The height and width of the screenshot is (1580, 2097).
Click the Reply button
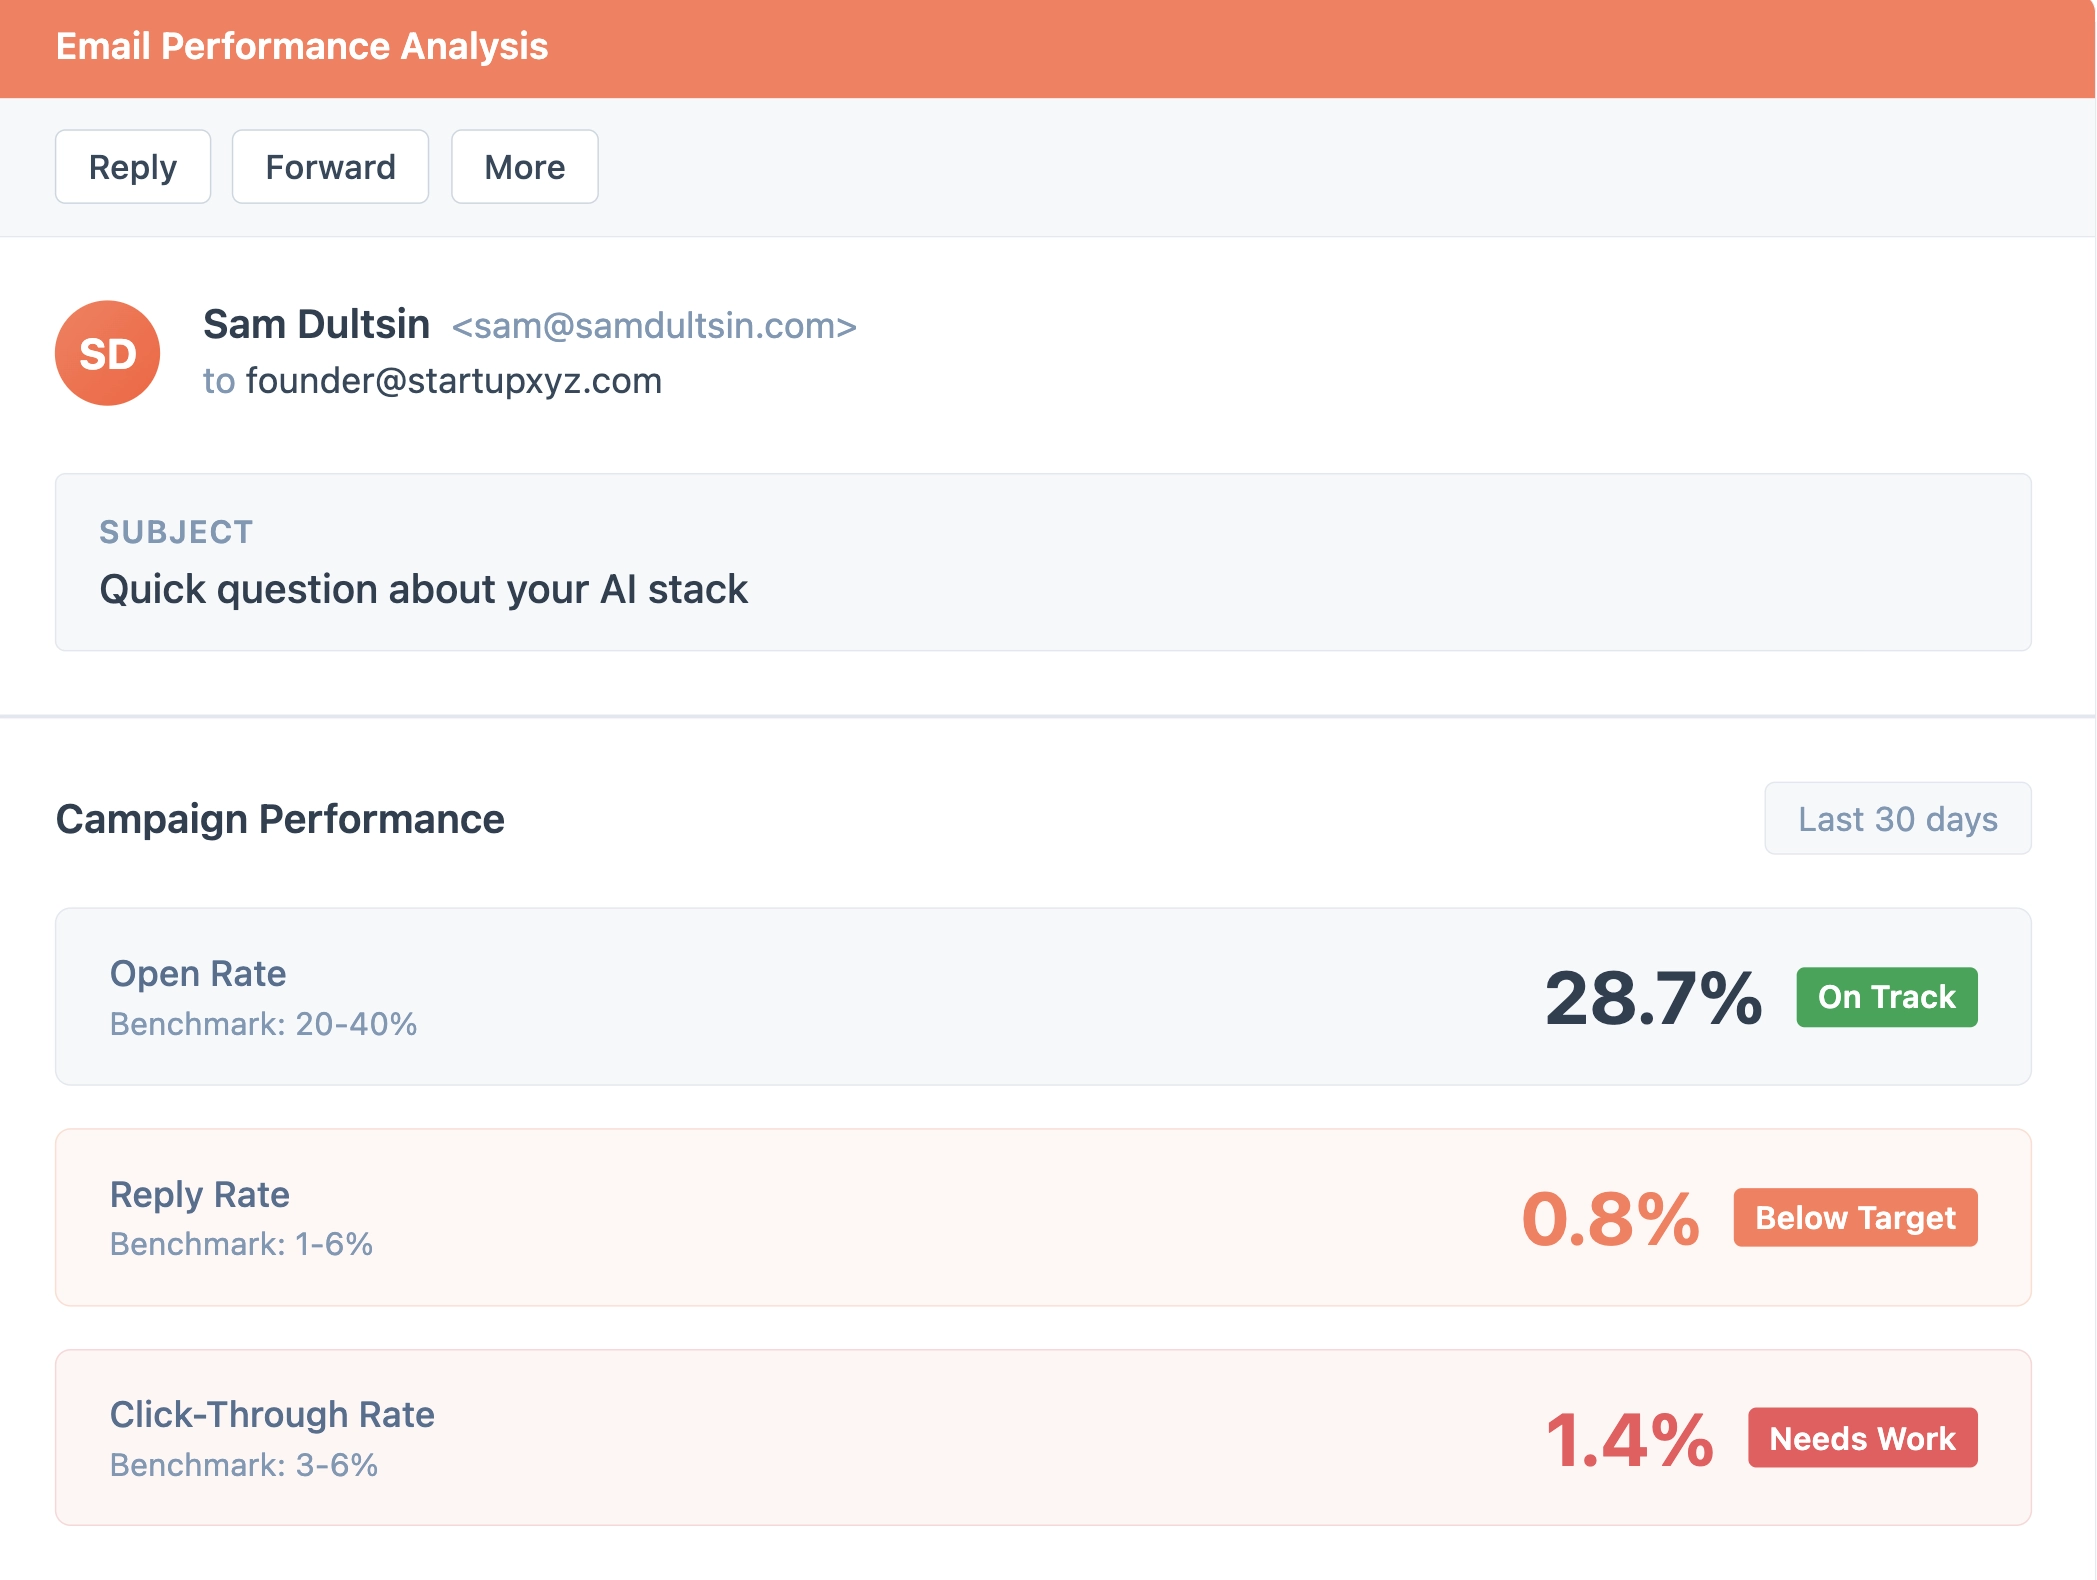[x=132, y=166]
